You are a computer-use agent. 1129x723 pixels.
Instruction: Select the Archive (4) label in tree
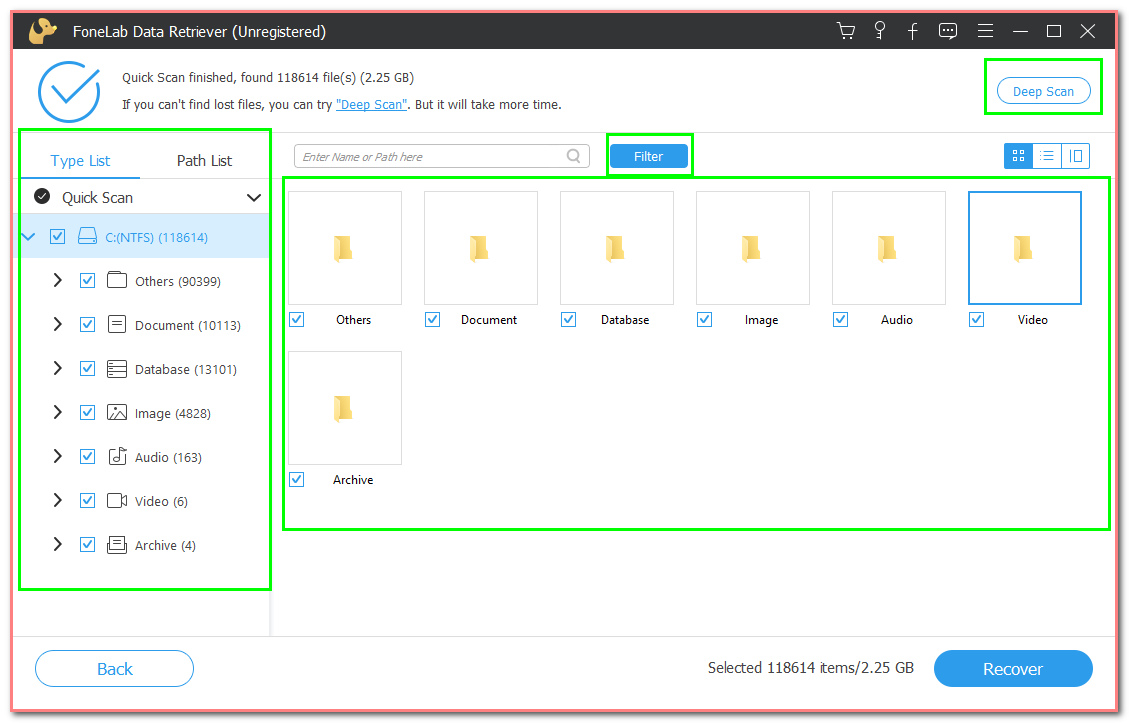[165, 545]
